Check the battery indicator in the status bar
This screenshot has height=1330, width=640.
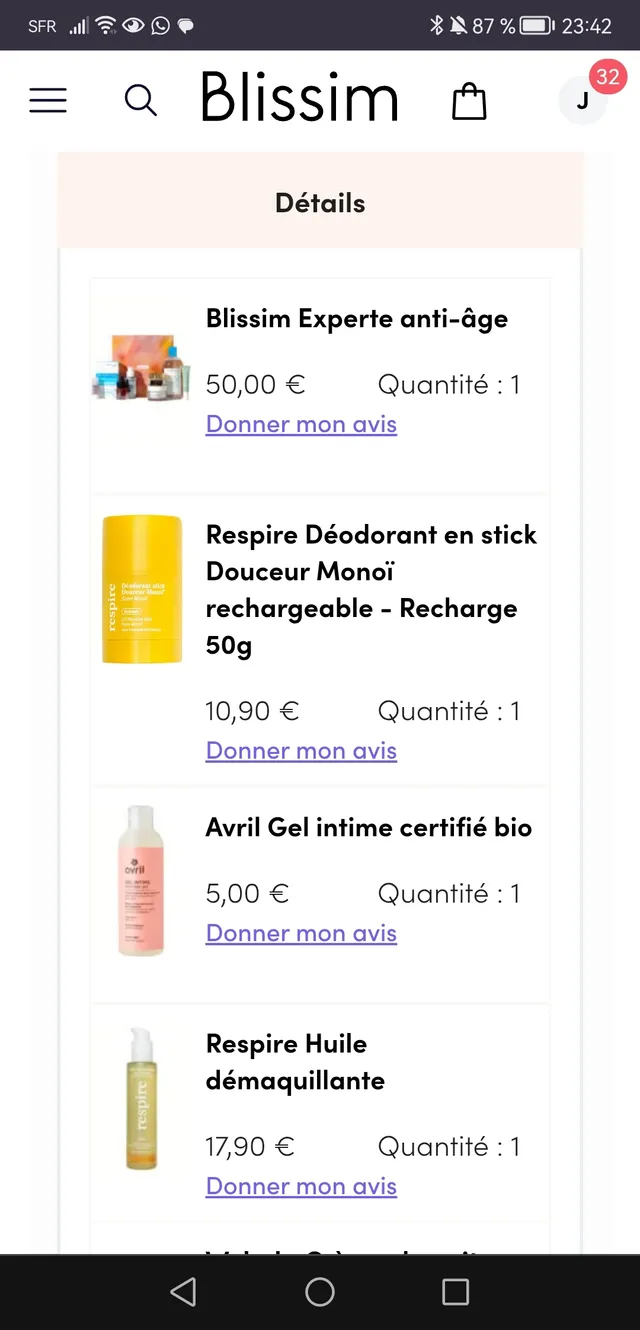coord(536,25)
